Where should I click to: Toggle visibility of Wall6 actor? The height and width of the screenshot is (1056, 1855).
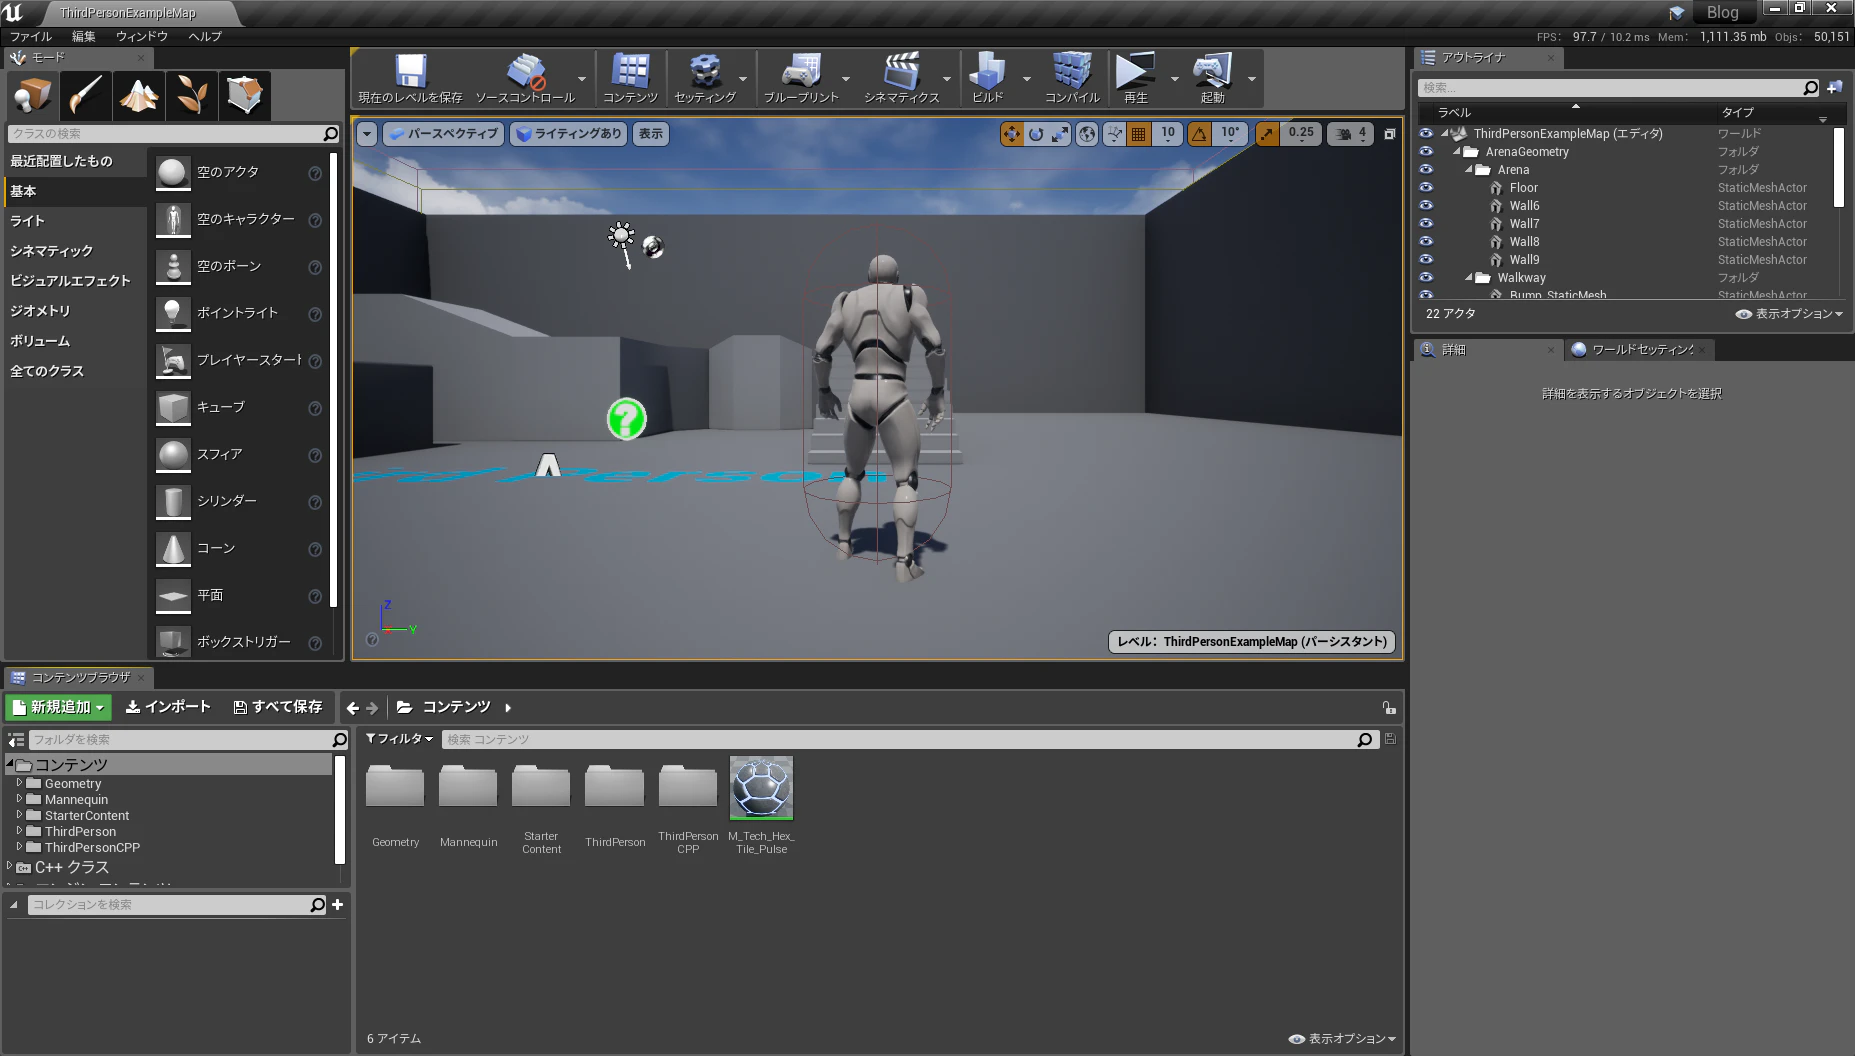tap(1426, 205)
